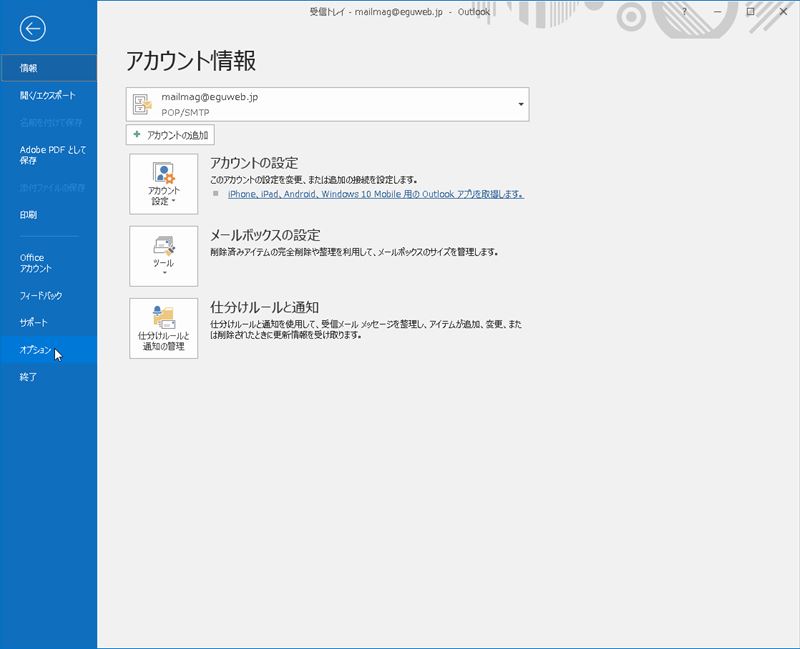This screenshot has height=649, width=800.
Task: Click the plus icon on アカウントの追加
Action: pos(137,135)
